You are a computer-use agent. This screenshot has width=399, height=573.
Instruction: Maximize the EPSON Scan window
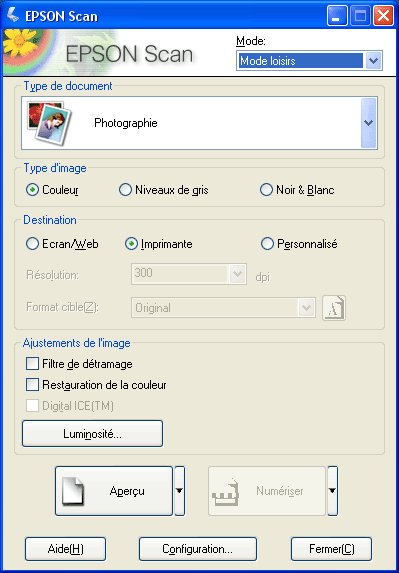coord(360,16)
